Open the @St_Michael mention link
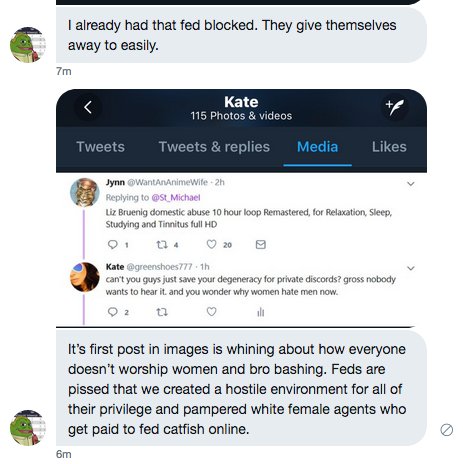Screen dimensions: 463x464 pos(176,198)
